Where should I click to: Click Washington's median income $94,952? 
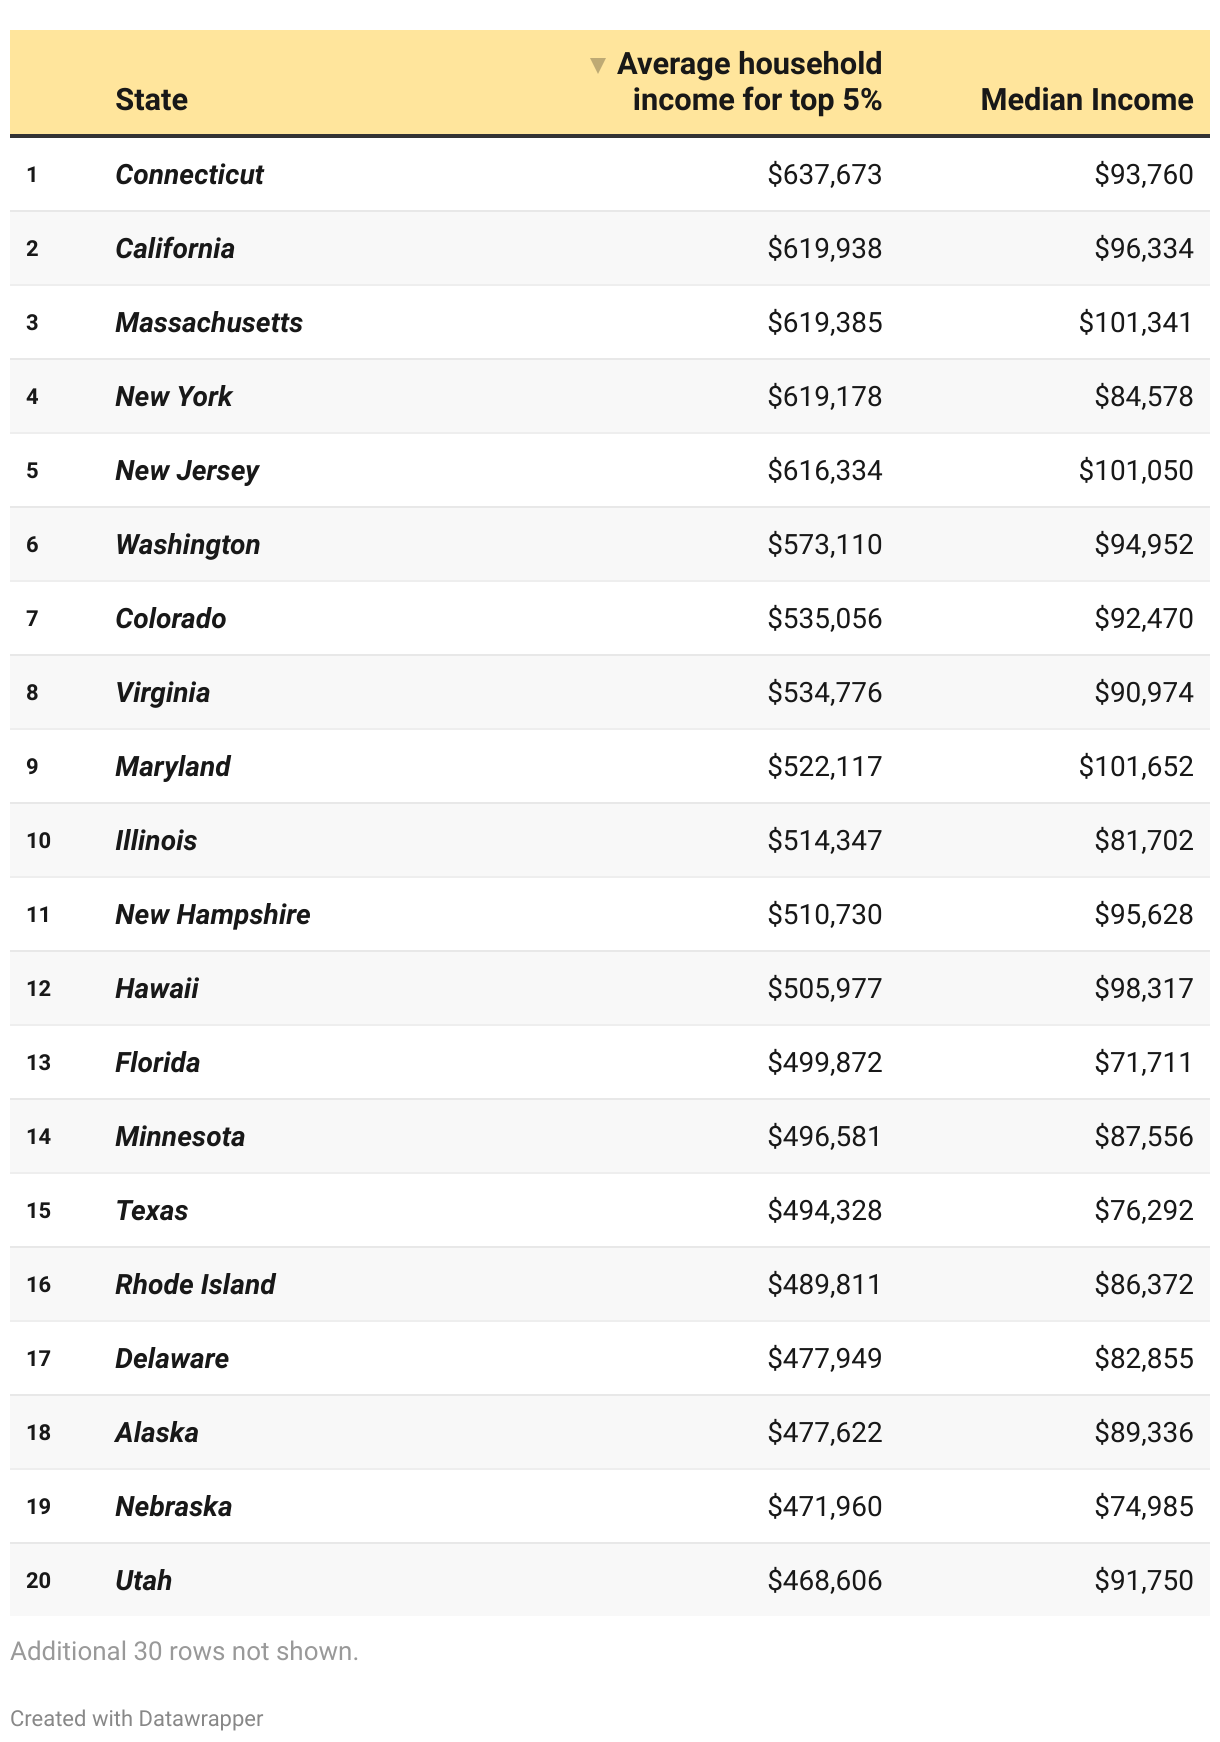[x=1144, y=545]
